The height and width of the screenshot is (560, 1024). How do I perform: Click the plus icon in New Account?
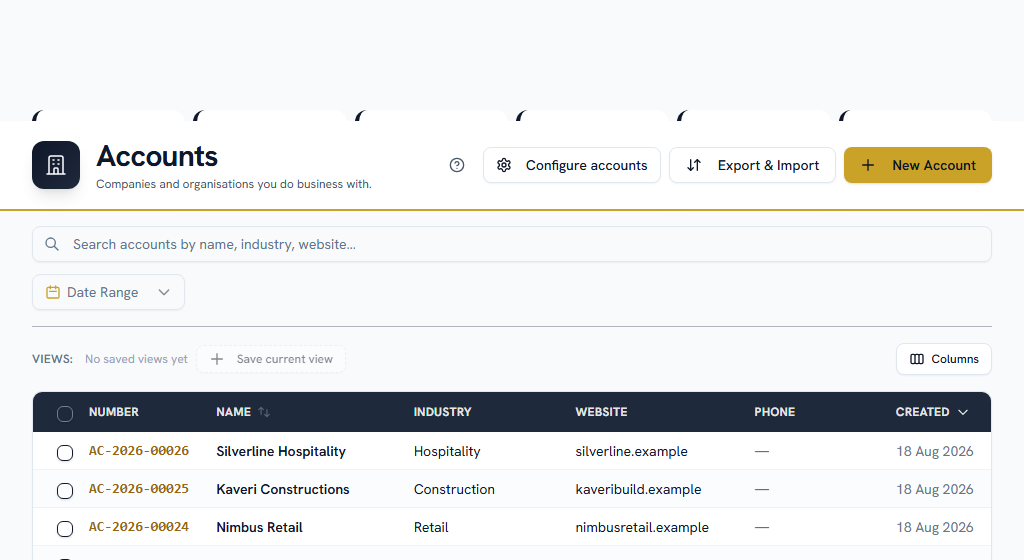tap(868, 165)
